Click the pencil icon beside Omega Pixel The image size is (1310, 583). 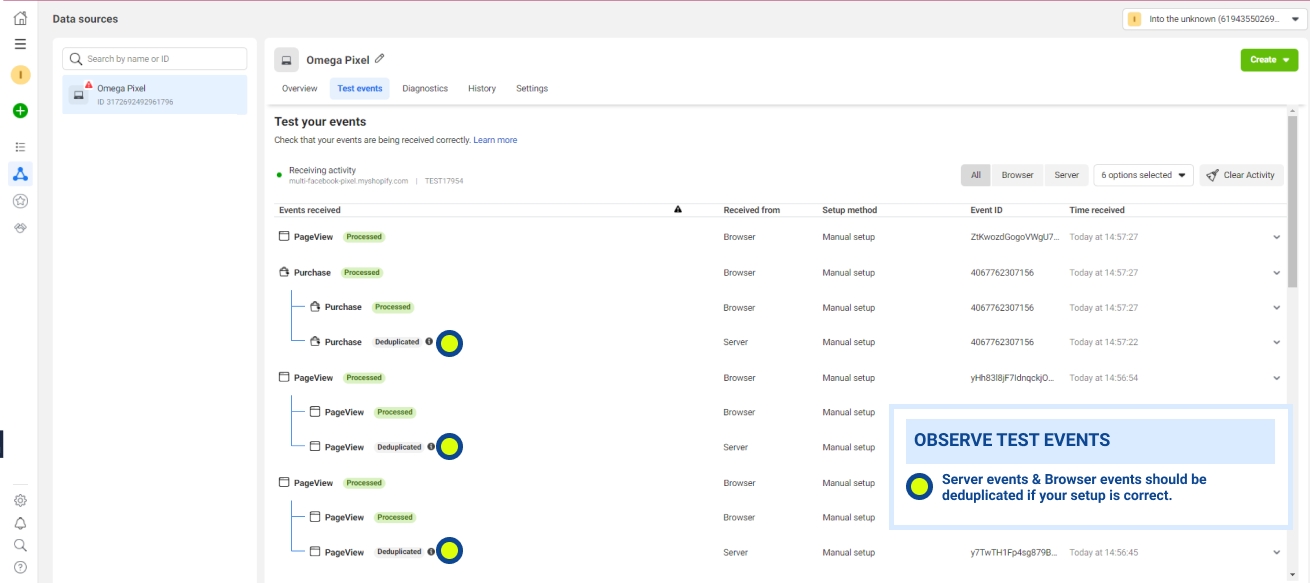[x=380, y=59]
